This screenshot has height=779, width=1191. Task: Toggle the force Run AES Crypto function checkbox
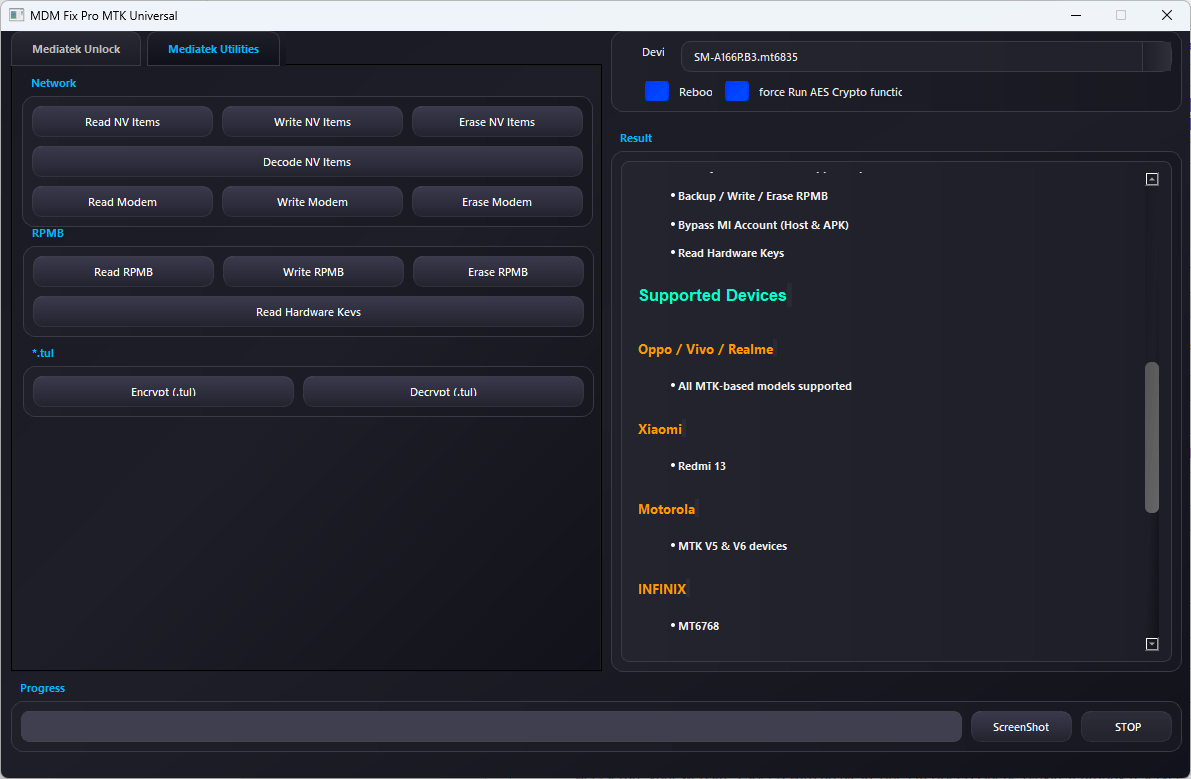tap(737, 91)
